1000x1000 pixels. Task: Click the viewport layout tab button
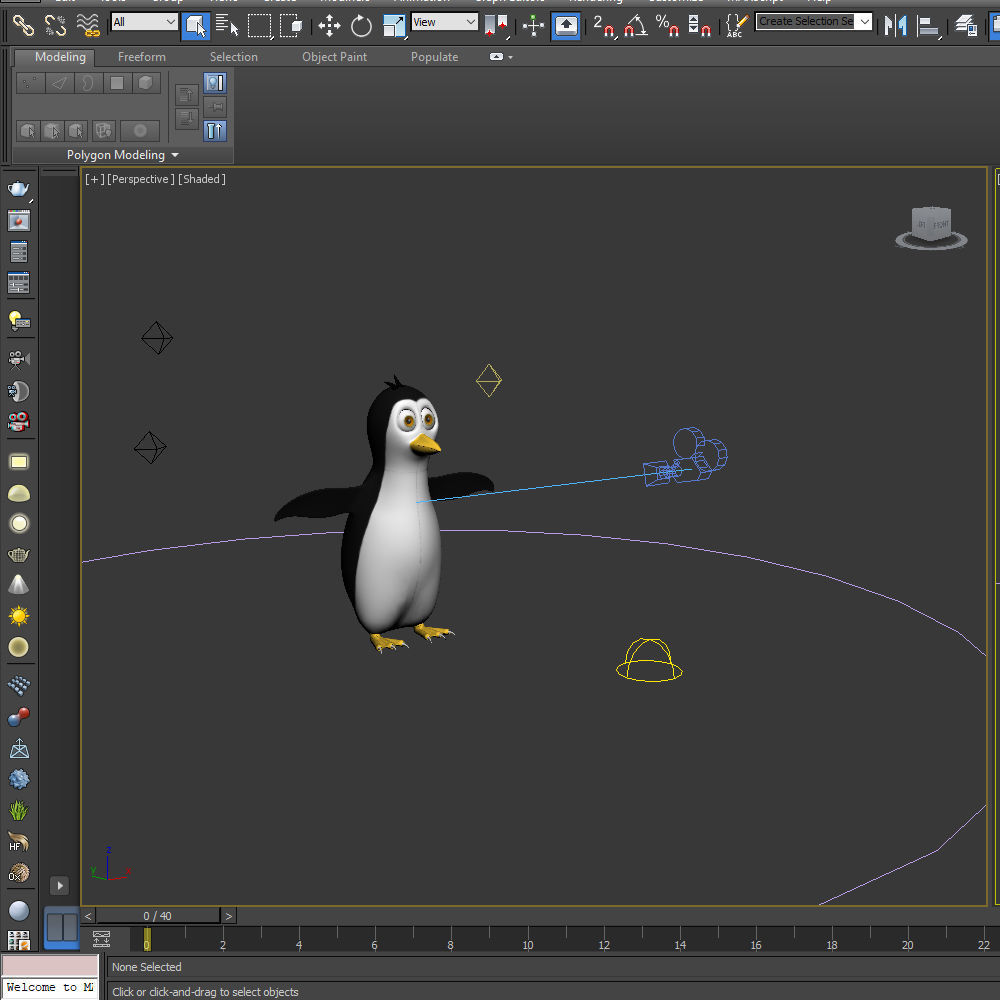pos(62,928)
